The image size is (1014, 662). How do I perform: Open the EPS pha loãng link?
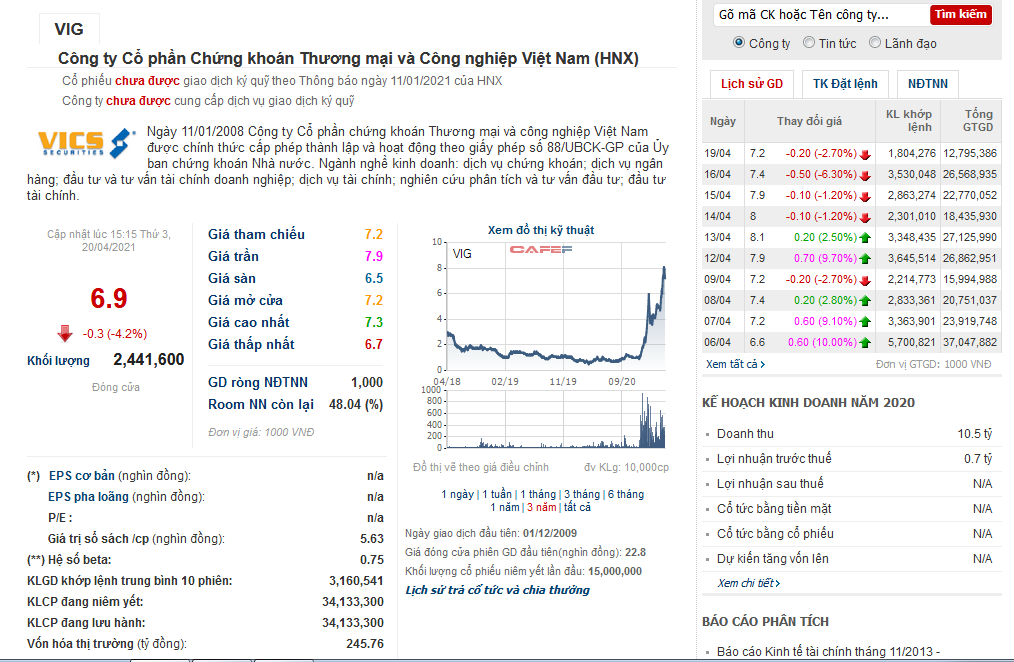point(89,497)
